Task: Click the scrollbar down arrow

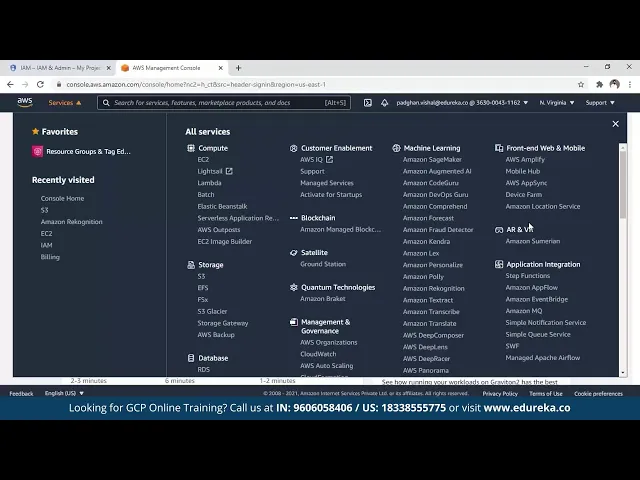Action: [x=623, y=373]
